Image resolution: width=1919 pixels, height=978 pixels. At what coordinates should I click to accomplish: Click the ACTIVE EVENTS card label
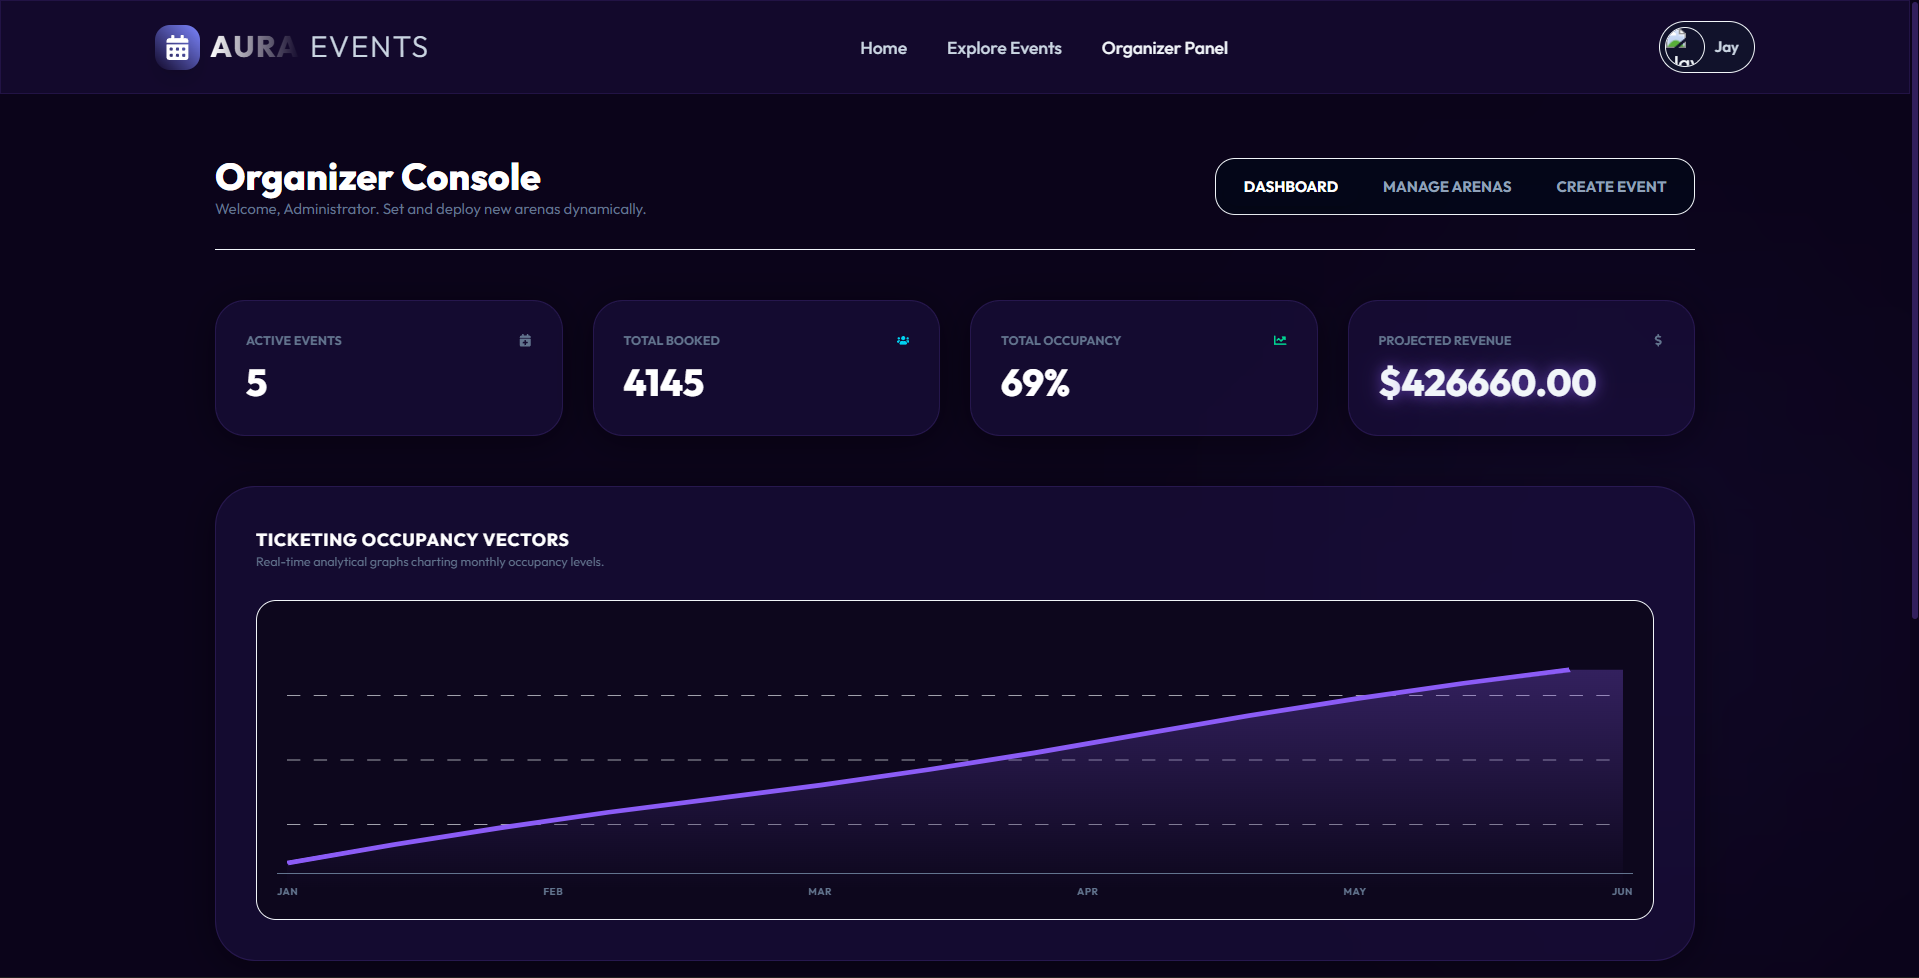294,341
